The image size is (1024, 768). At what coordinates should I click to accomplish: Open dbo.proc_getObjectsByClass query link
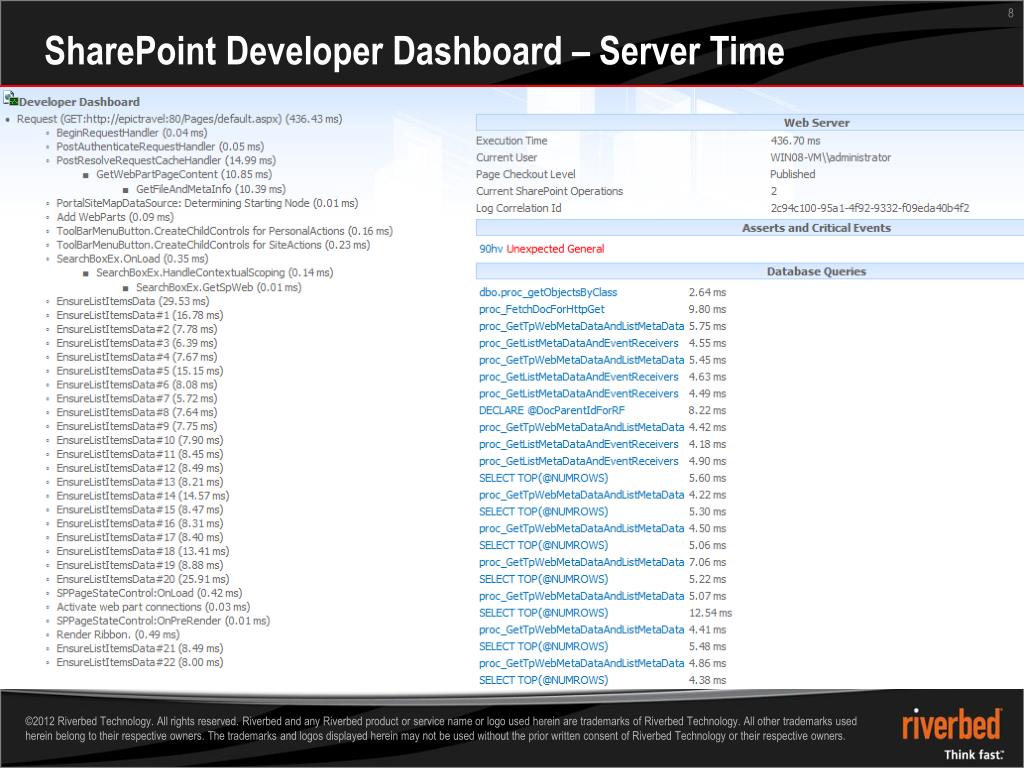coord(548,292)
